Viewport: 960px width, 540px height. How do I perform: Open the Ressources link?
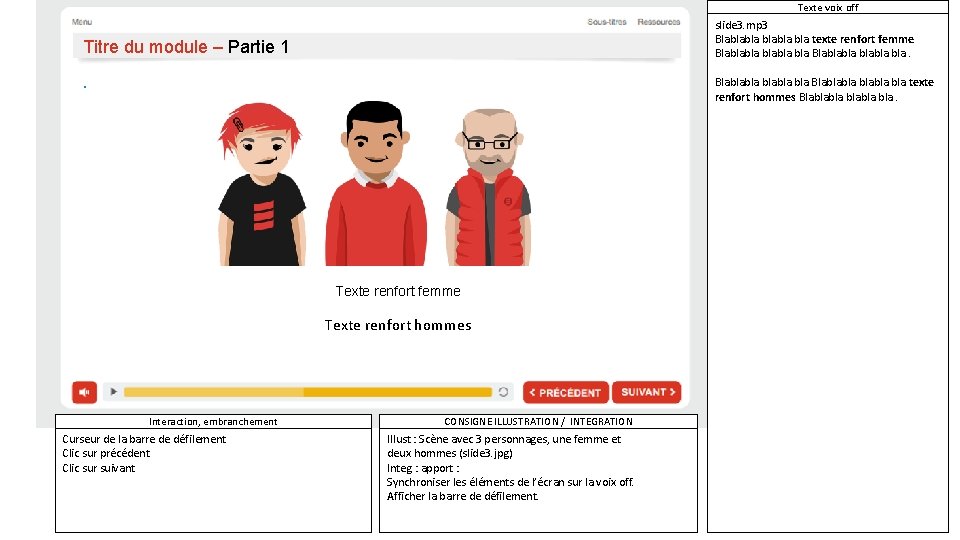(x=659, y=22)
